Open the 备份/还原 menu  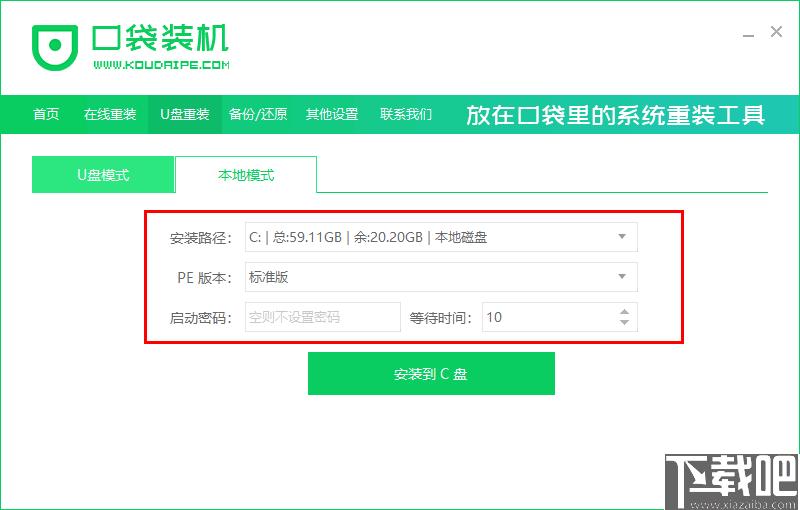pos(258,114)
